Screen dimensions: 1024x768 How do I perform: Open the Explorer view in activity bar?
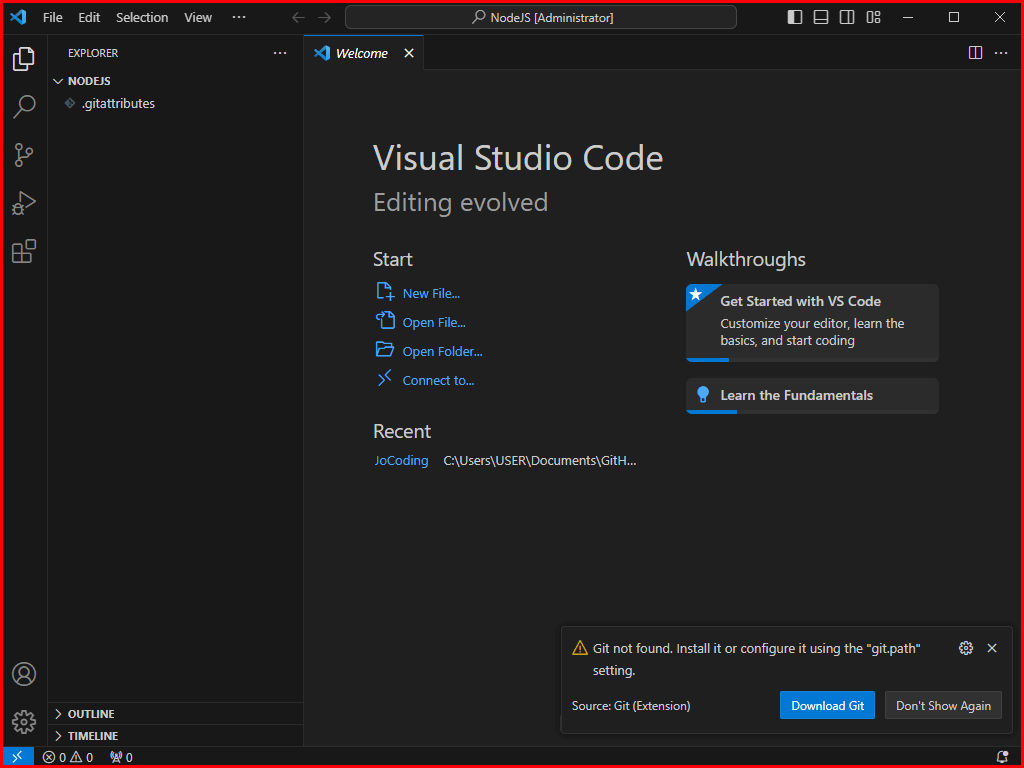pos(24,59)
